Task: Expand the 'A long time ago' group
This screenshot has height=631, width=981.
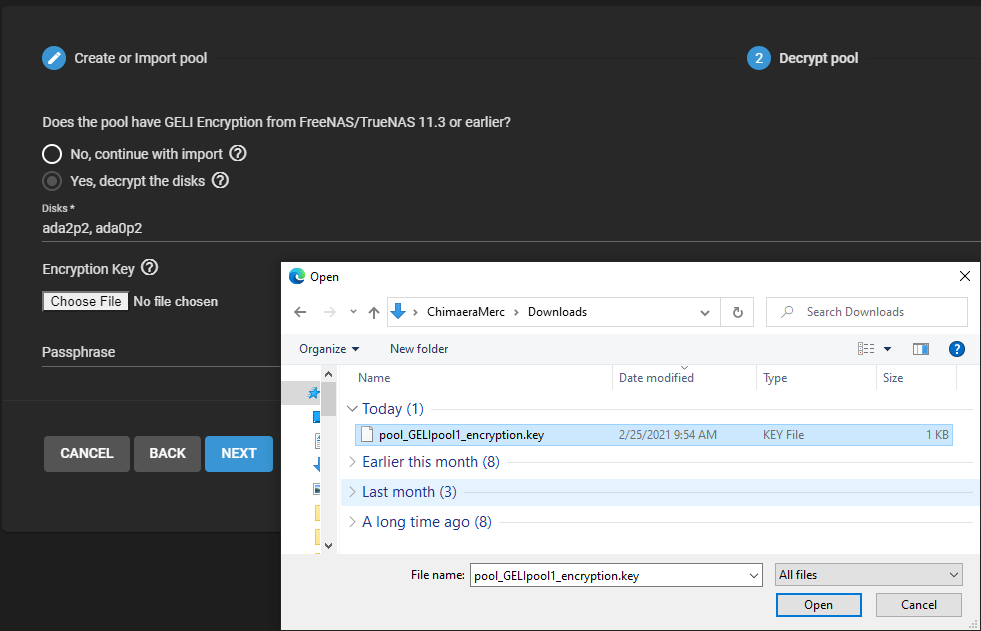Action: tap(352, 522)
